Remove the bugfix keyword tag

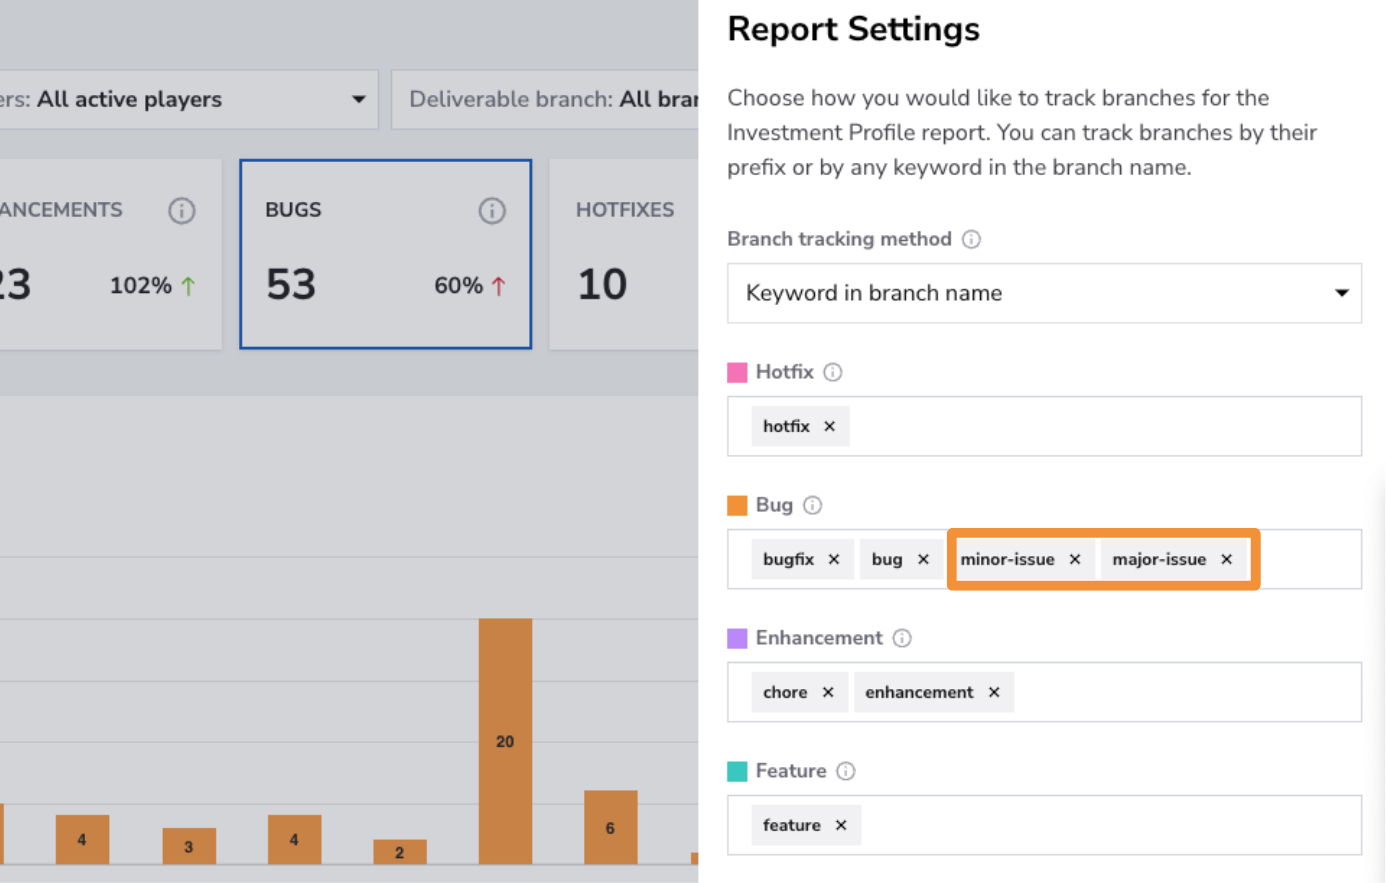(x=834, y=559)
